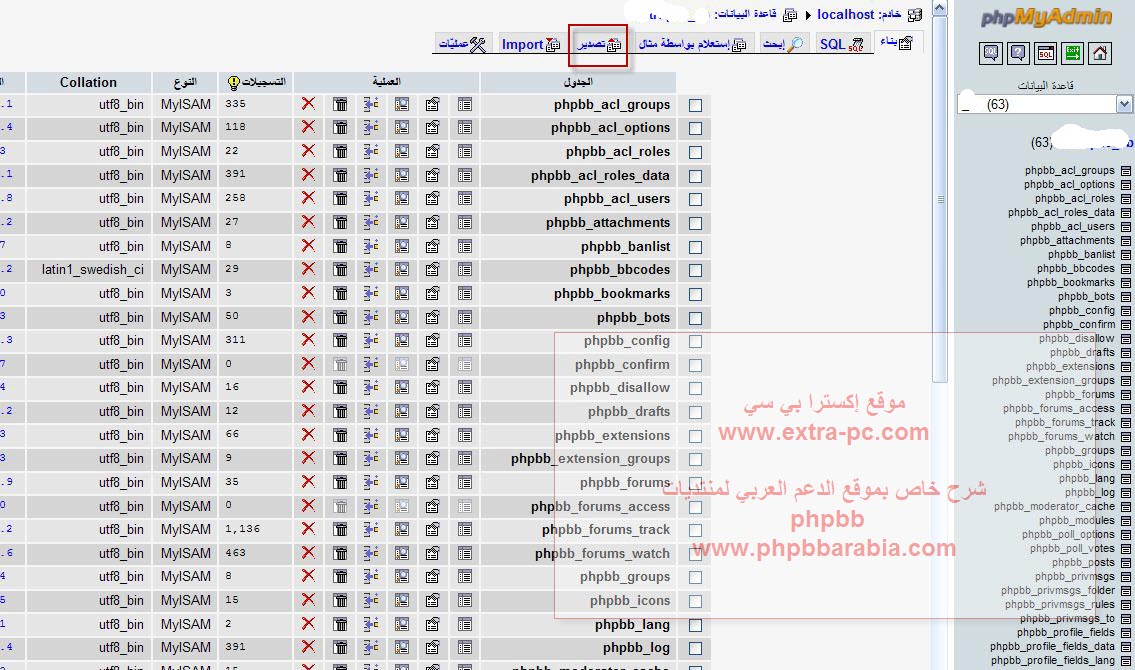Image resolution: width=1135 pixels, height=670 pixels.
Task: Click the 1,136 records value
Action: pos(242,529)
